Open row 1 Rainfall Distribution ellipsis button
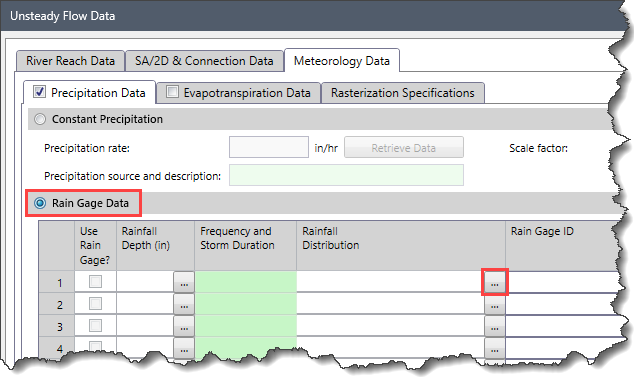This screenshot has height=377, width=634. (495, 282)
